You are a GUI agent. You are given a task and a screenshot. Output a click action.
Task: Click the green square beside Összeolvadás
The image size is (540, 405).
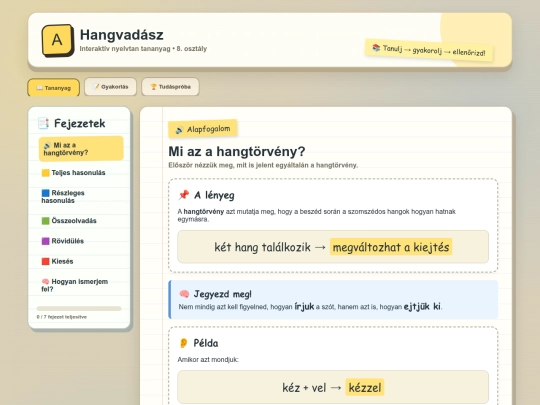pyautogui.click(x=45, y=221)
